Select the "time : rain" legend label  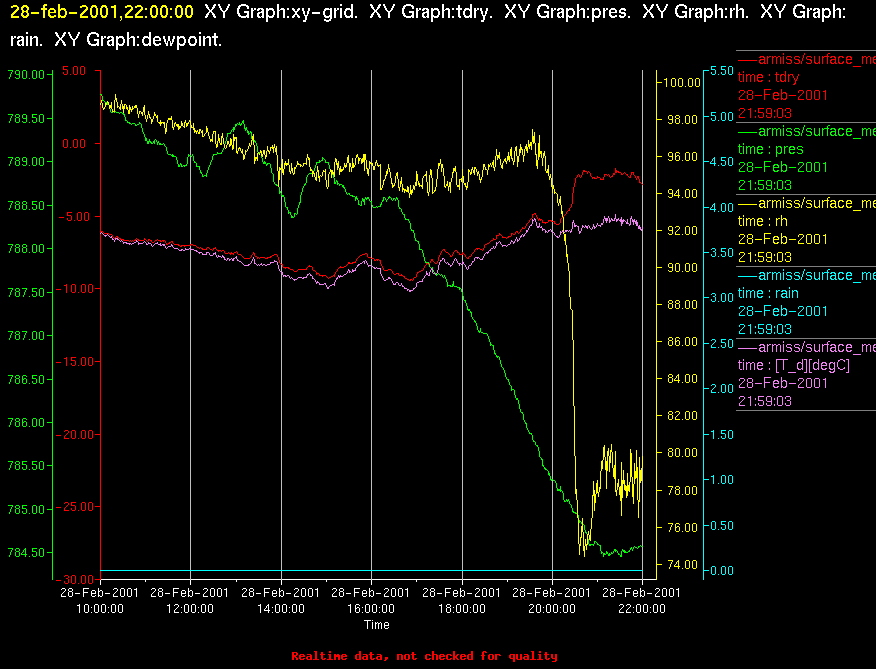pos(768,293)
